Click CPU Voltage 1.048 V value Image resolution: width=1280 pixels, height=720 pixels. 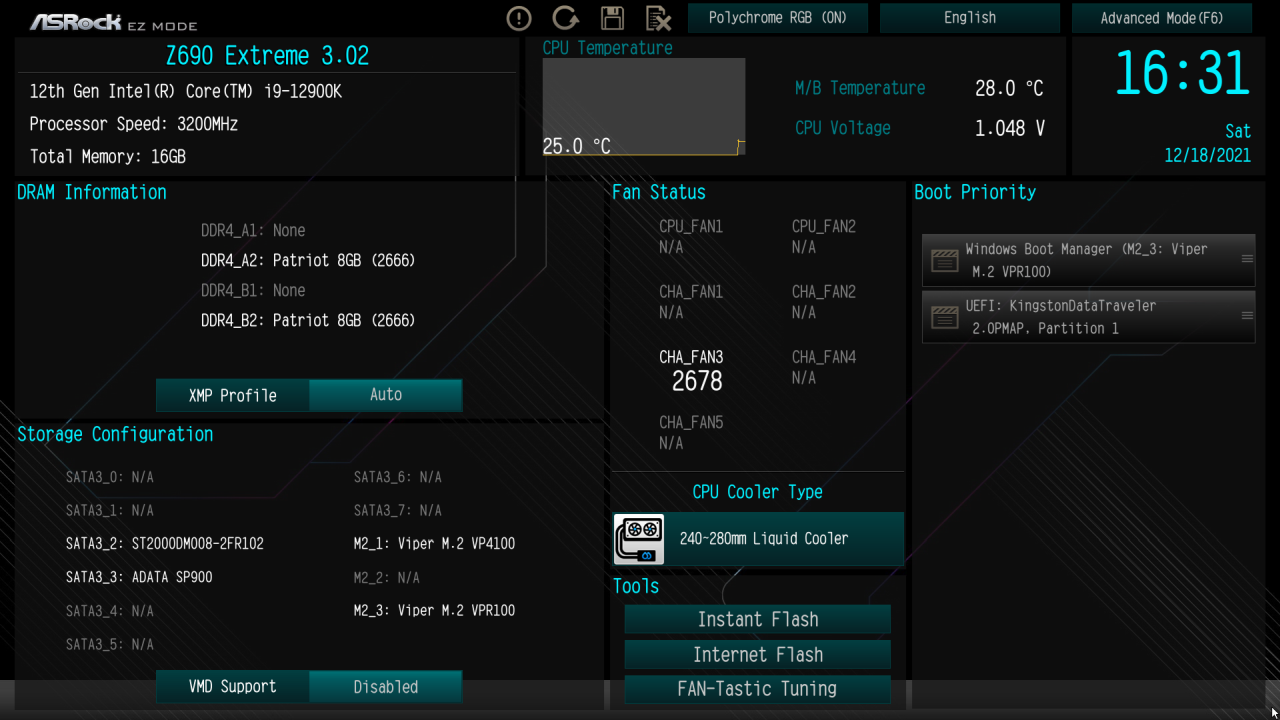click(1009, 128)
